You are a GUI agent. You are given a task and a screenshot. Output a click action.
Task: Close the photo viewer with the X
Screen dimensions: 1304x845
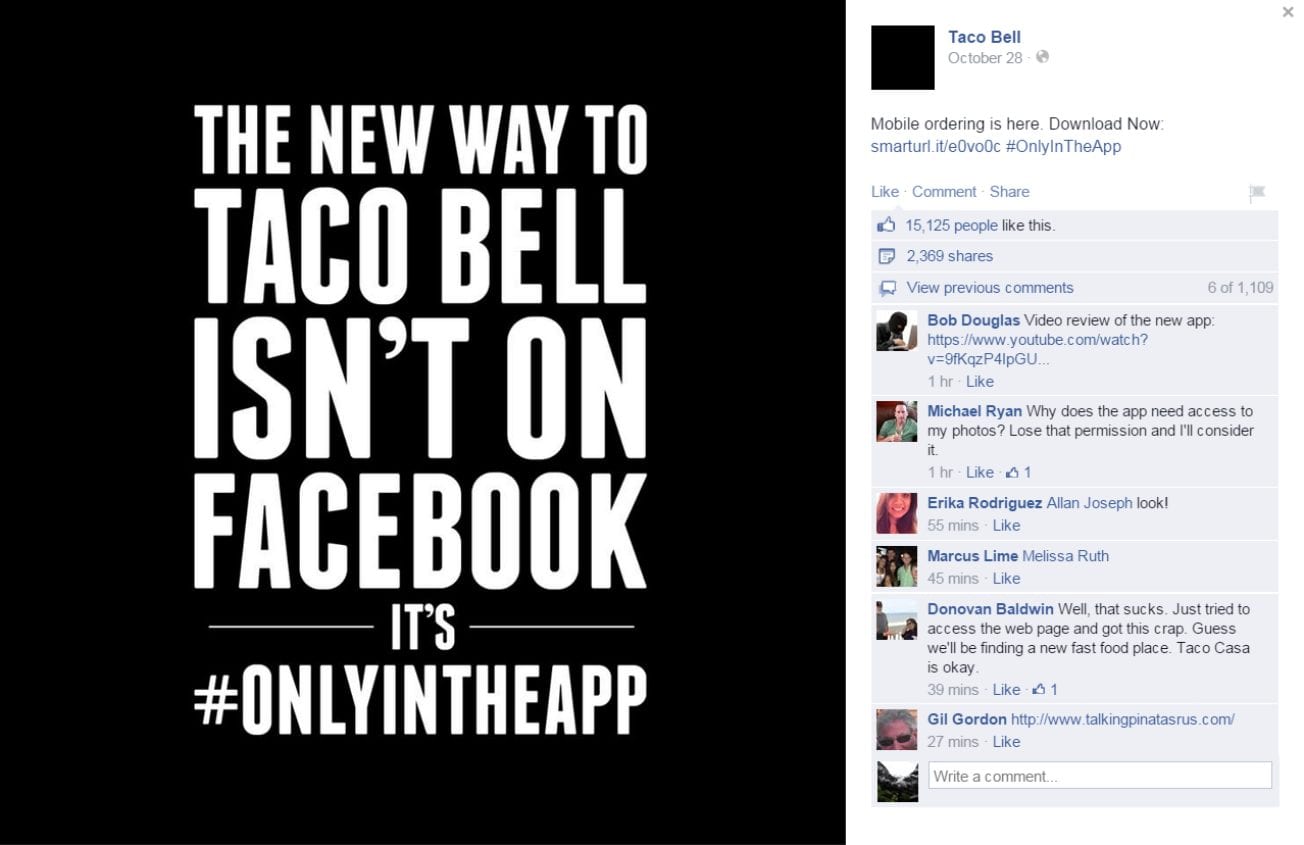[1288, 12]
